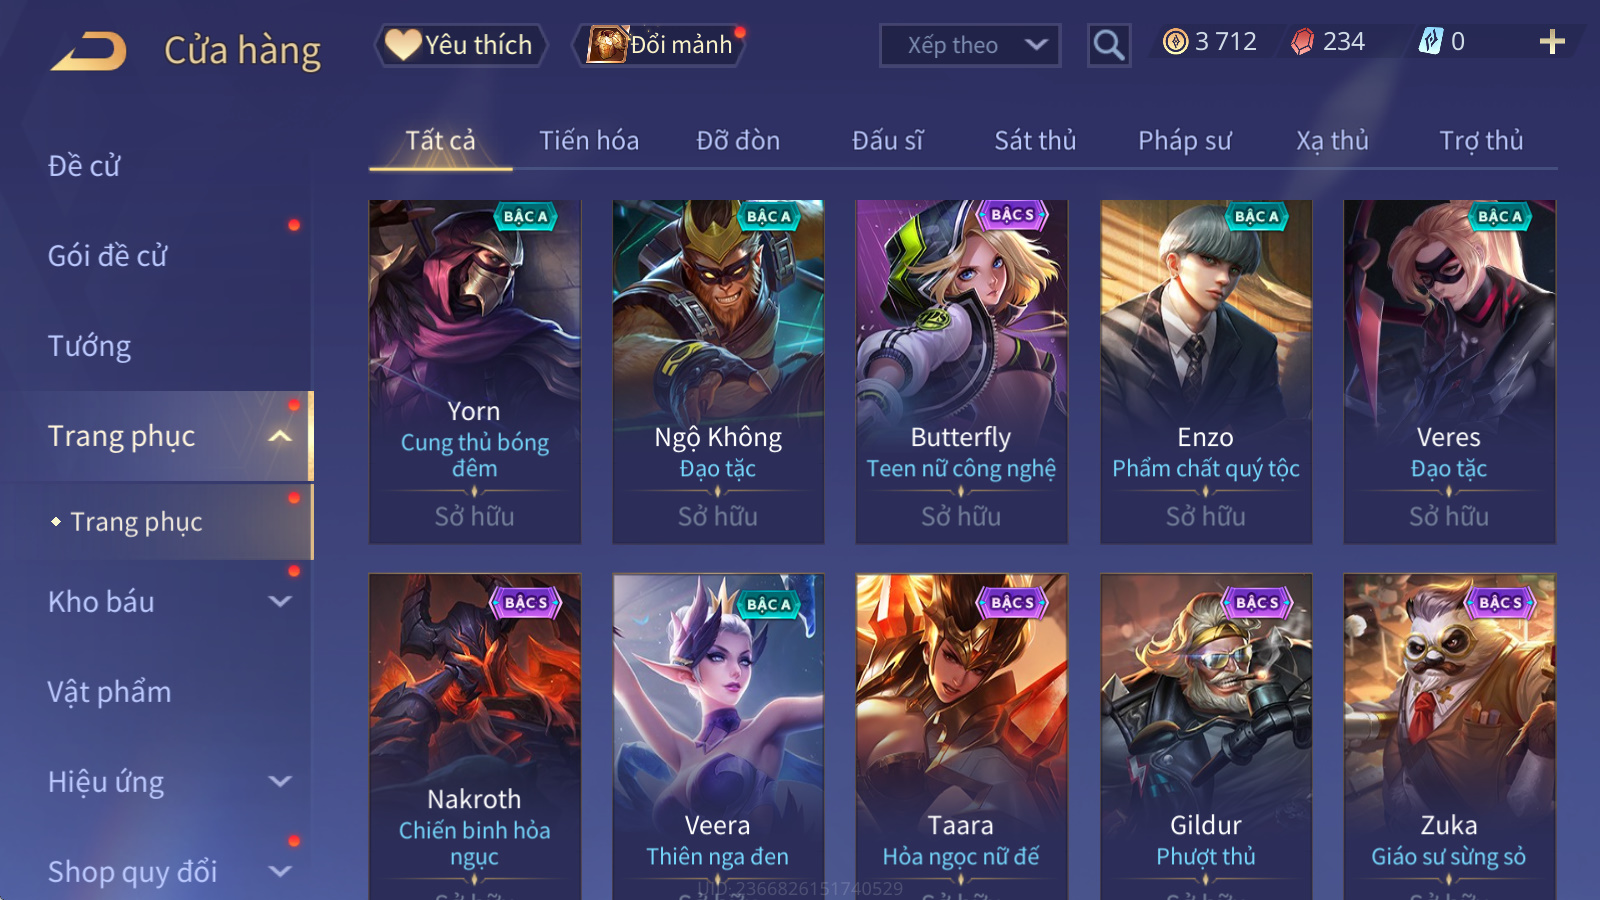
Task: Tap the blue voucher currency icon
Action: [1431, 42]
